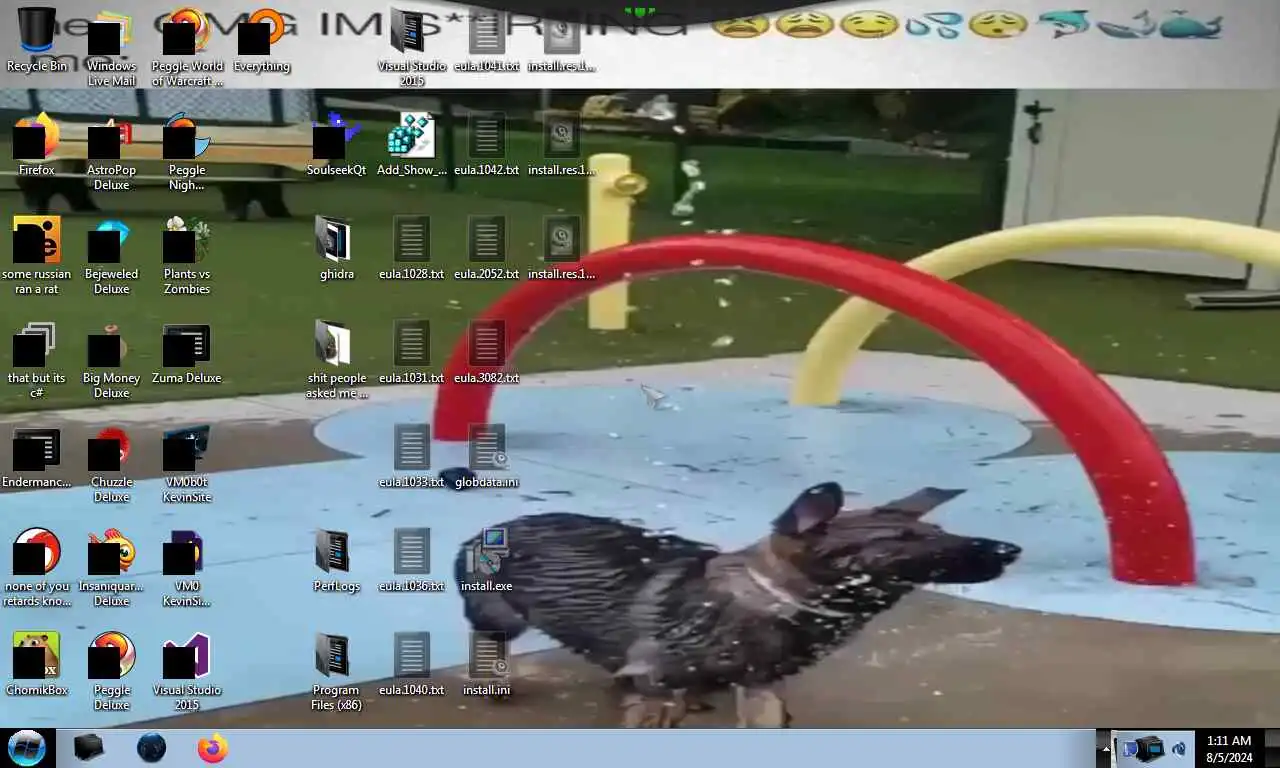Select the 'that but its c#' icon
This screenshot has width=1280, height=768.
point(37,360)
